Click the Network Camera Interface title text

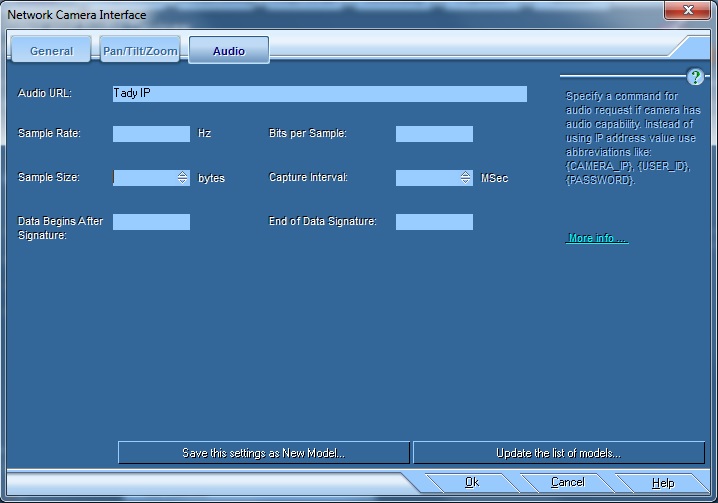tap(77, 15)
